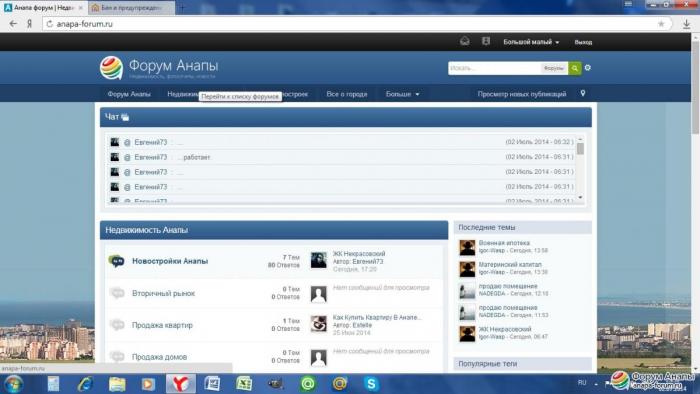The image size is (700, 394).
Task: Click the chat scrollbar up arrow
Action: coord(580,139)
